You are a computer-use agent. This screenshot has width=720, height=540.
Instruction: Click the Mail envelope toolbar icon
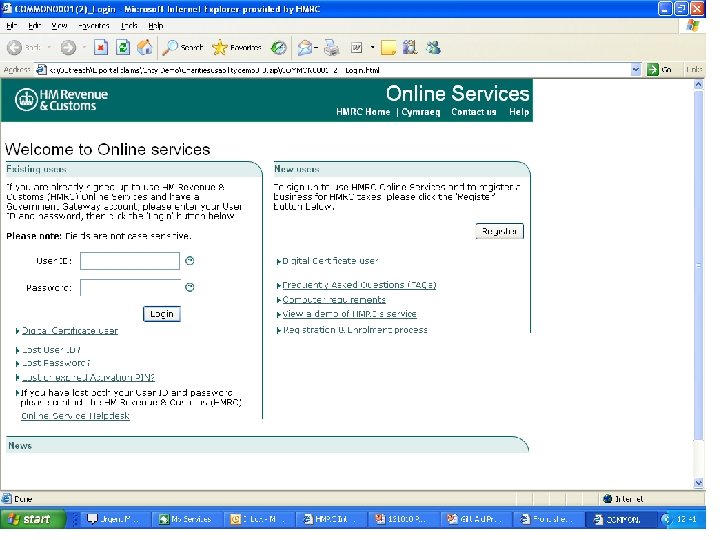[304, 47]
